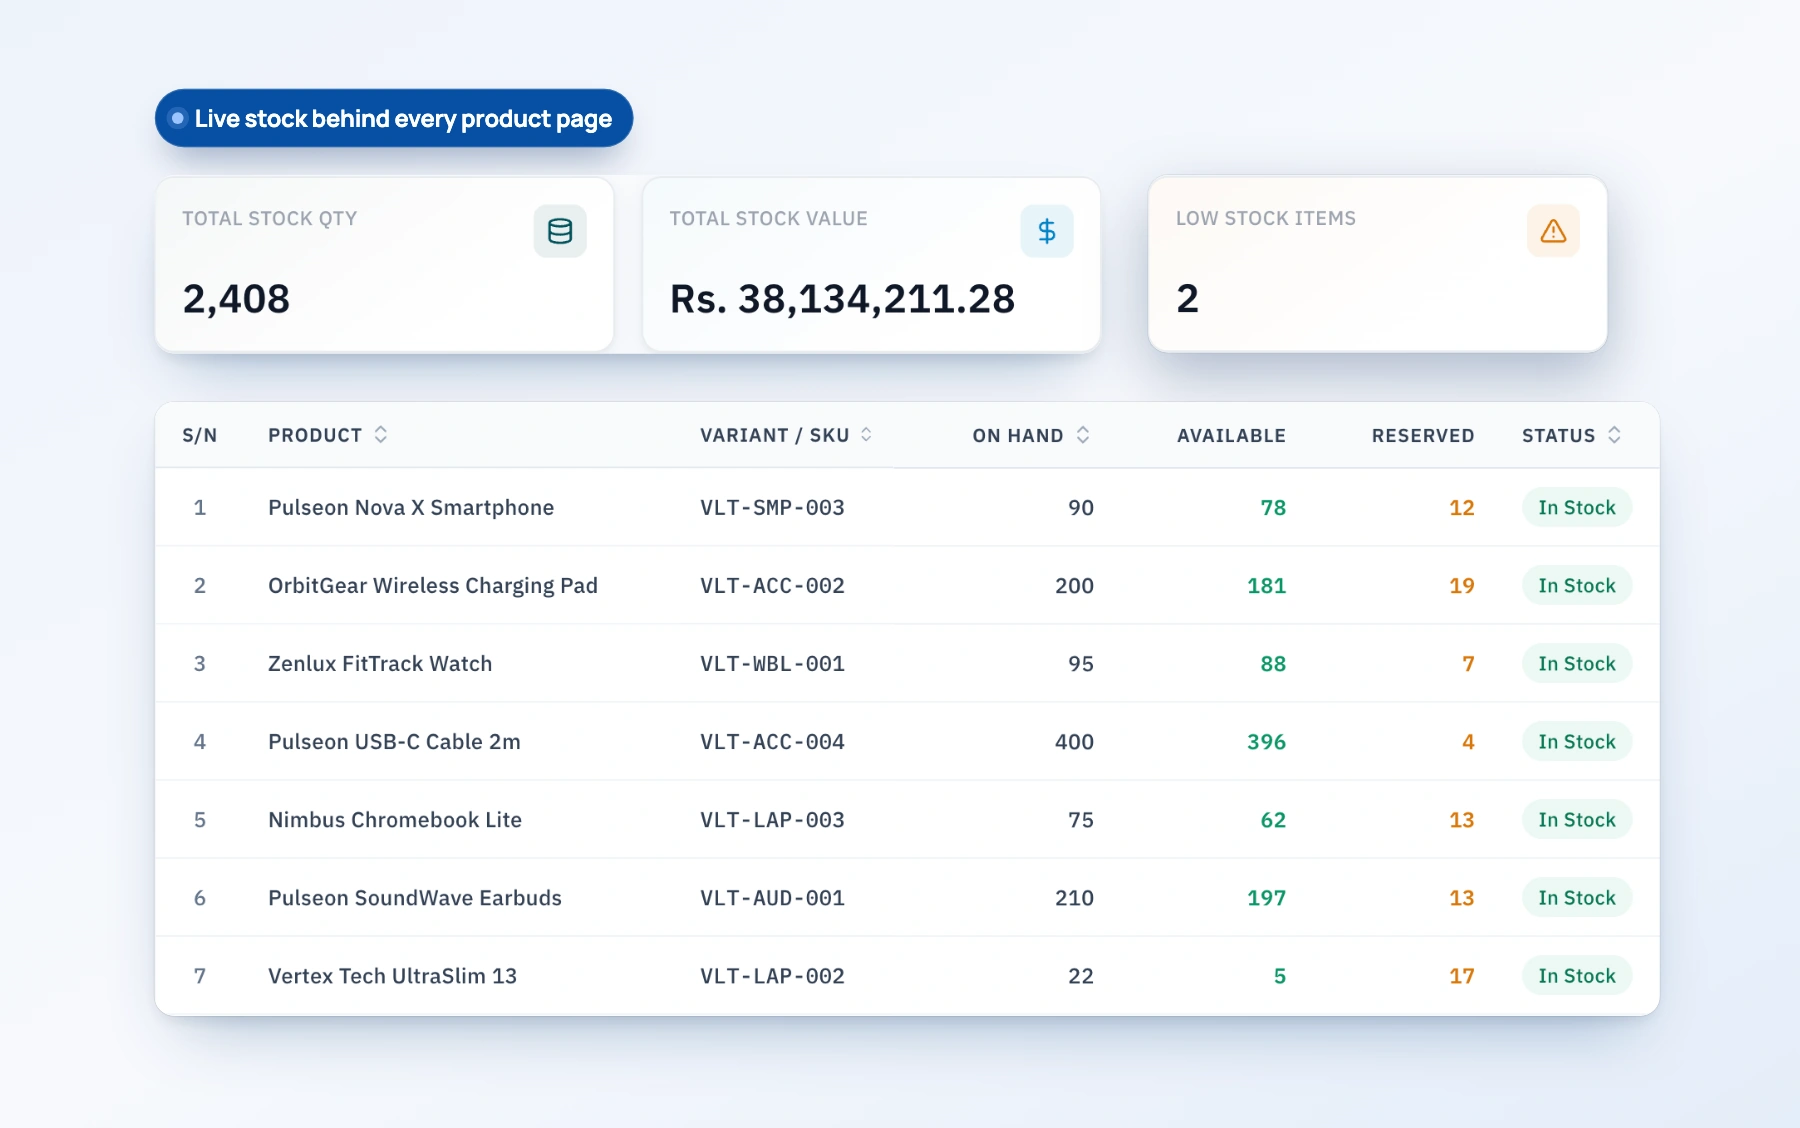Screen dimensions: 1800x1128
Task: Click the 'Live stock behind every product page' badge
Action: [x=394, y=118]
